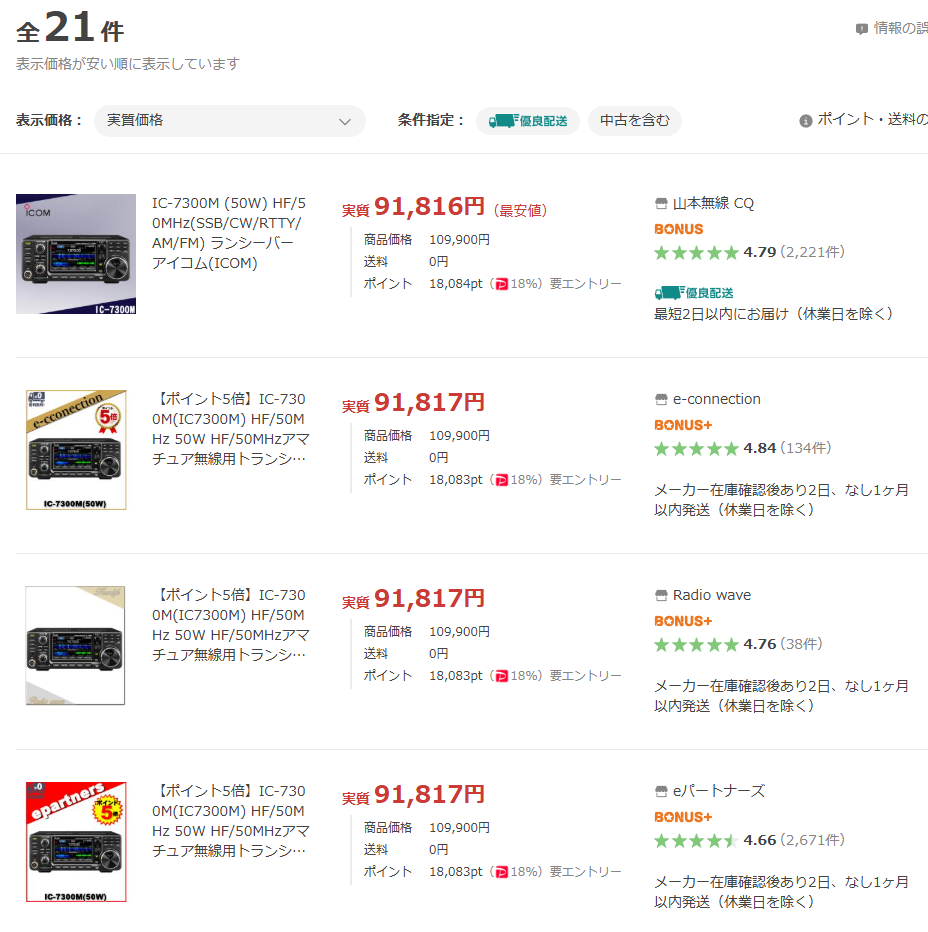Image resolution: width=928 pixels, height=932 pixels.
Task: Click the 91,817円 price in eパートナーズ row
Action: click(x=429, y=795)
